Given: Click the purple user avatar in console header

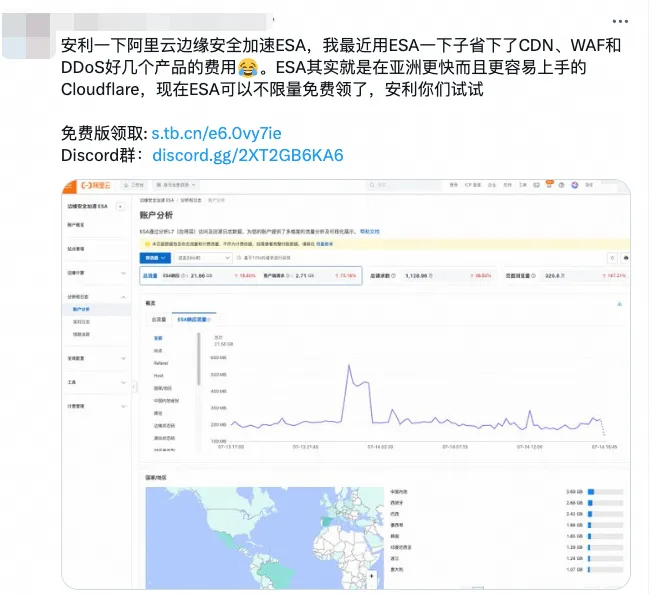Looking at the screenshot, I should tap(575, 185).
